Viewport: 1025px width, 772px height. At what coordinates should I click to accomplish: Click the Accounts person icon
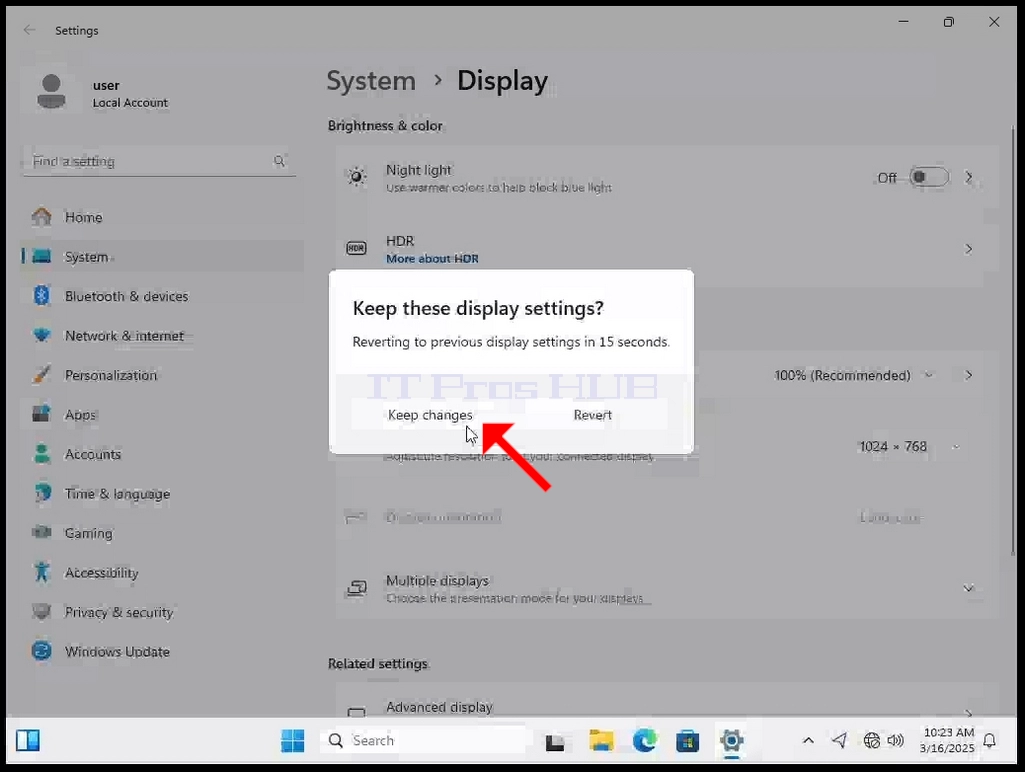[42, 454]
